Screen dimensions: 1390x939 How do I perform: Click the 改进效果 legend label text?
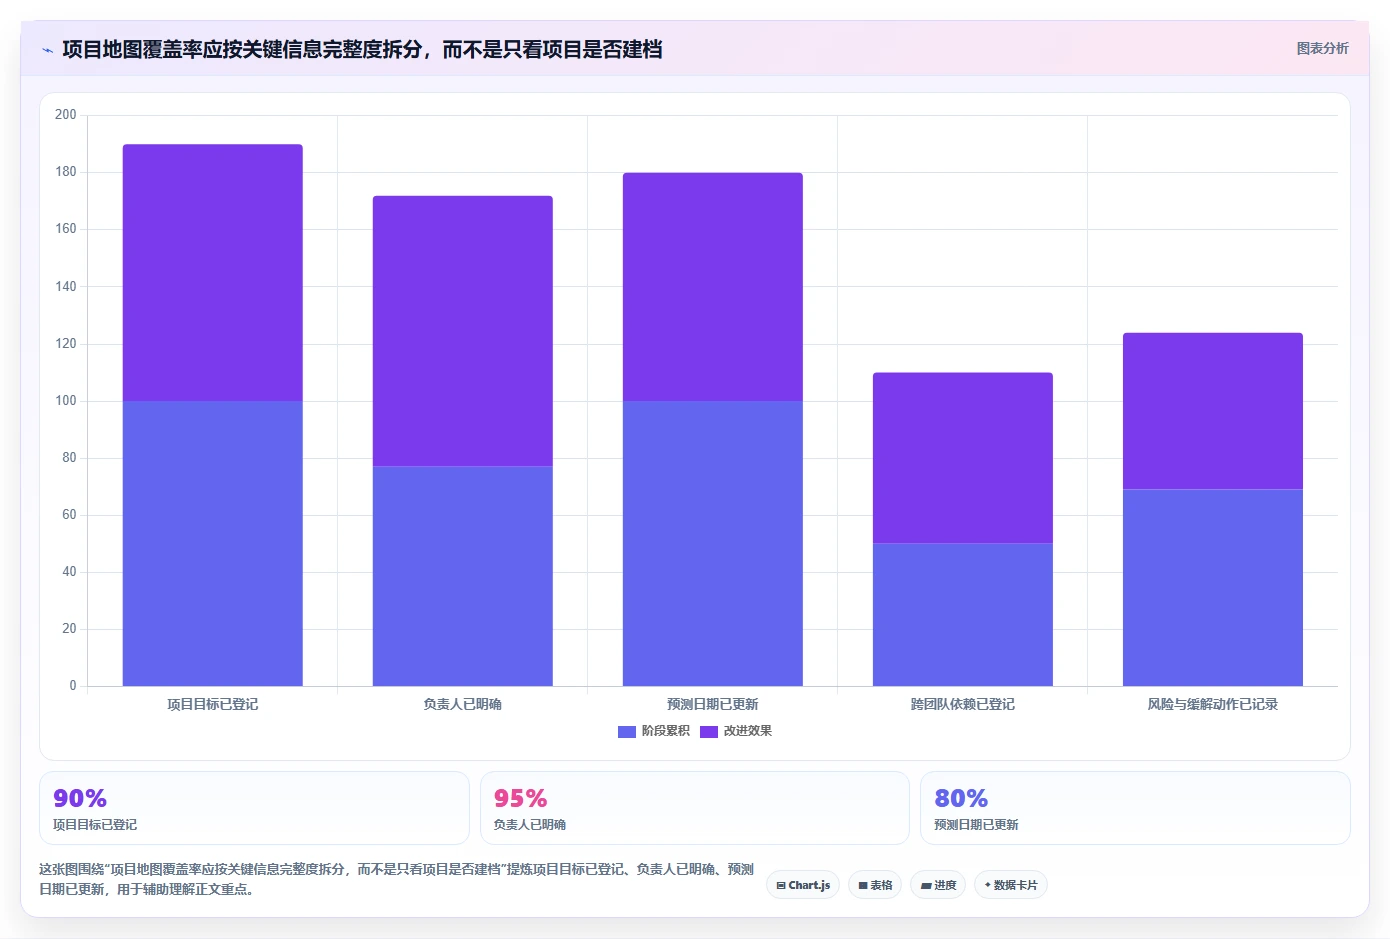pyautogui.click(x=748, y=731)
